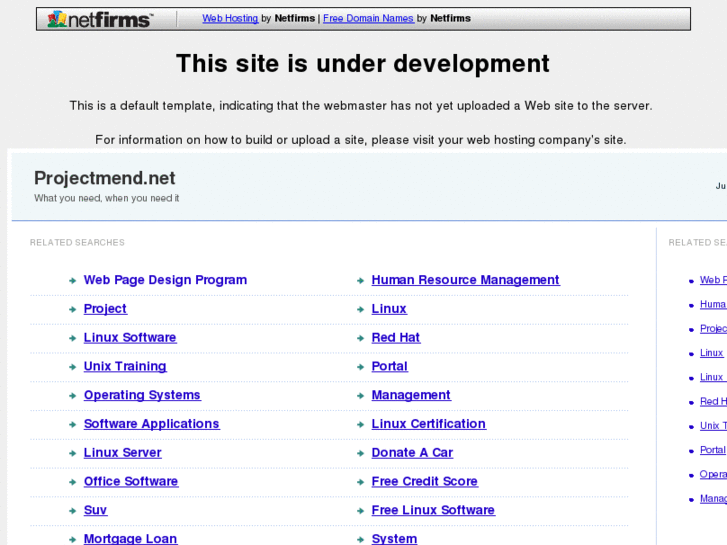
Task: Open Web Page Design Program search
Action: coord(165,280)
